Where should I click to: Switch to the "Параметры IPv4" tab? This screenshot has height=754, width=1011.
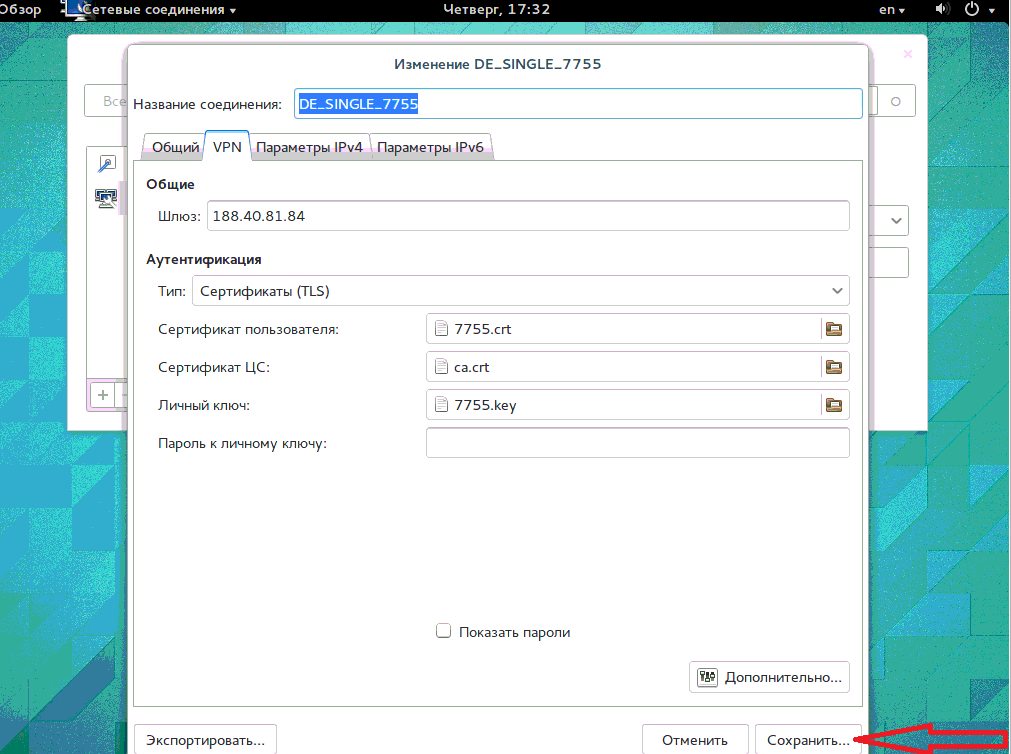[309, 147]
